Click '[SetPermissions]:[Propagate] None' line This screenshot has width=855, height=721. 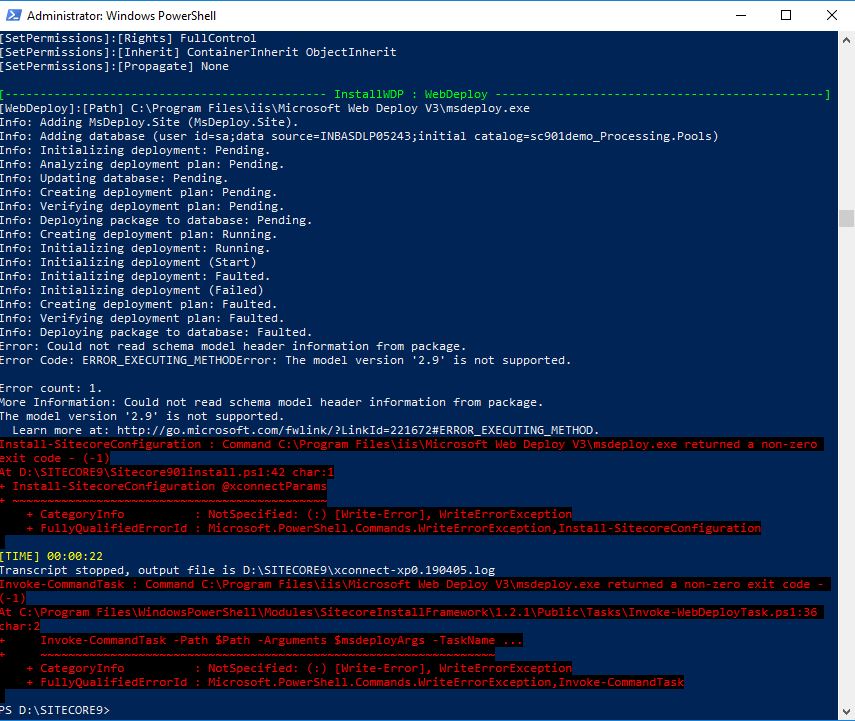[114, 67]
